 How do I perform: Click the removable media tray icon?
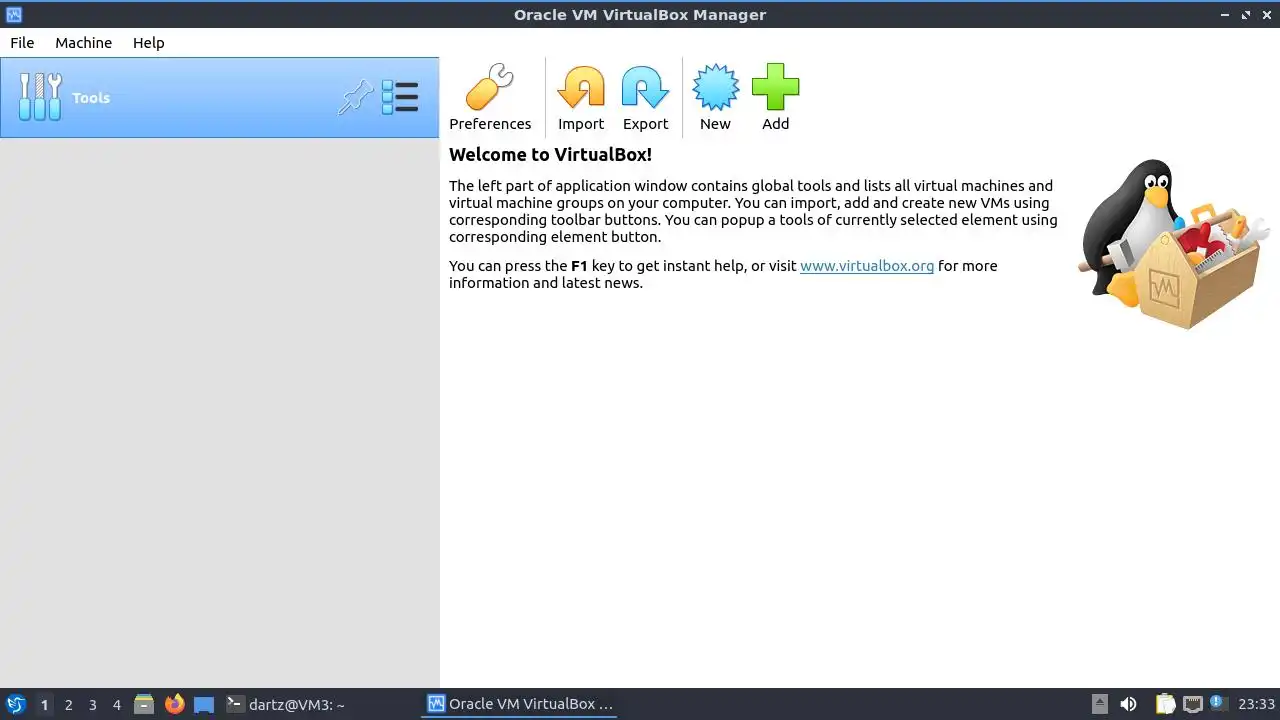click(x=1100, y=704)
